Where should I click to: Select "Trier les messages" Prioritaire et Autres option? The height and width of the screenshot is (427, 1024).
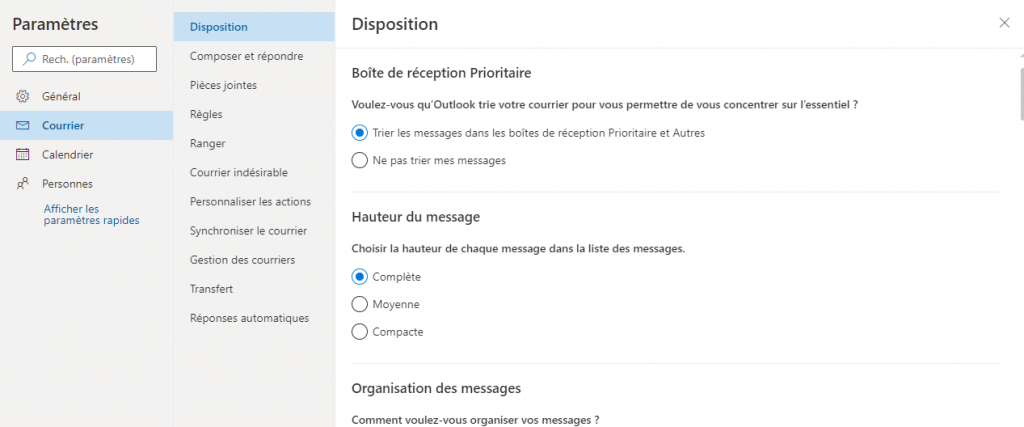point(360,133)
